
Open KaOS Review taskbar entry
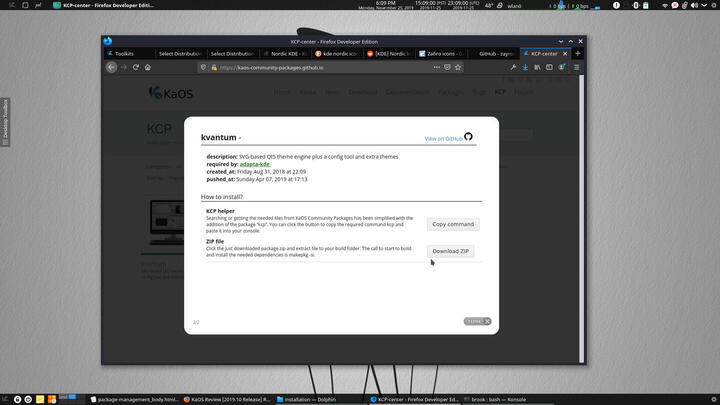[226, 399]
